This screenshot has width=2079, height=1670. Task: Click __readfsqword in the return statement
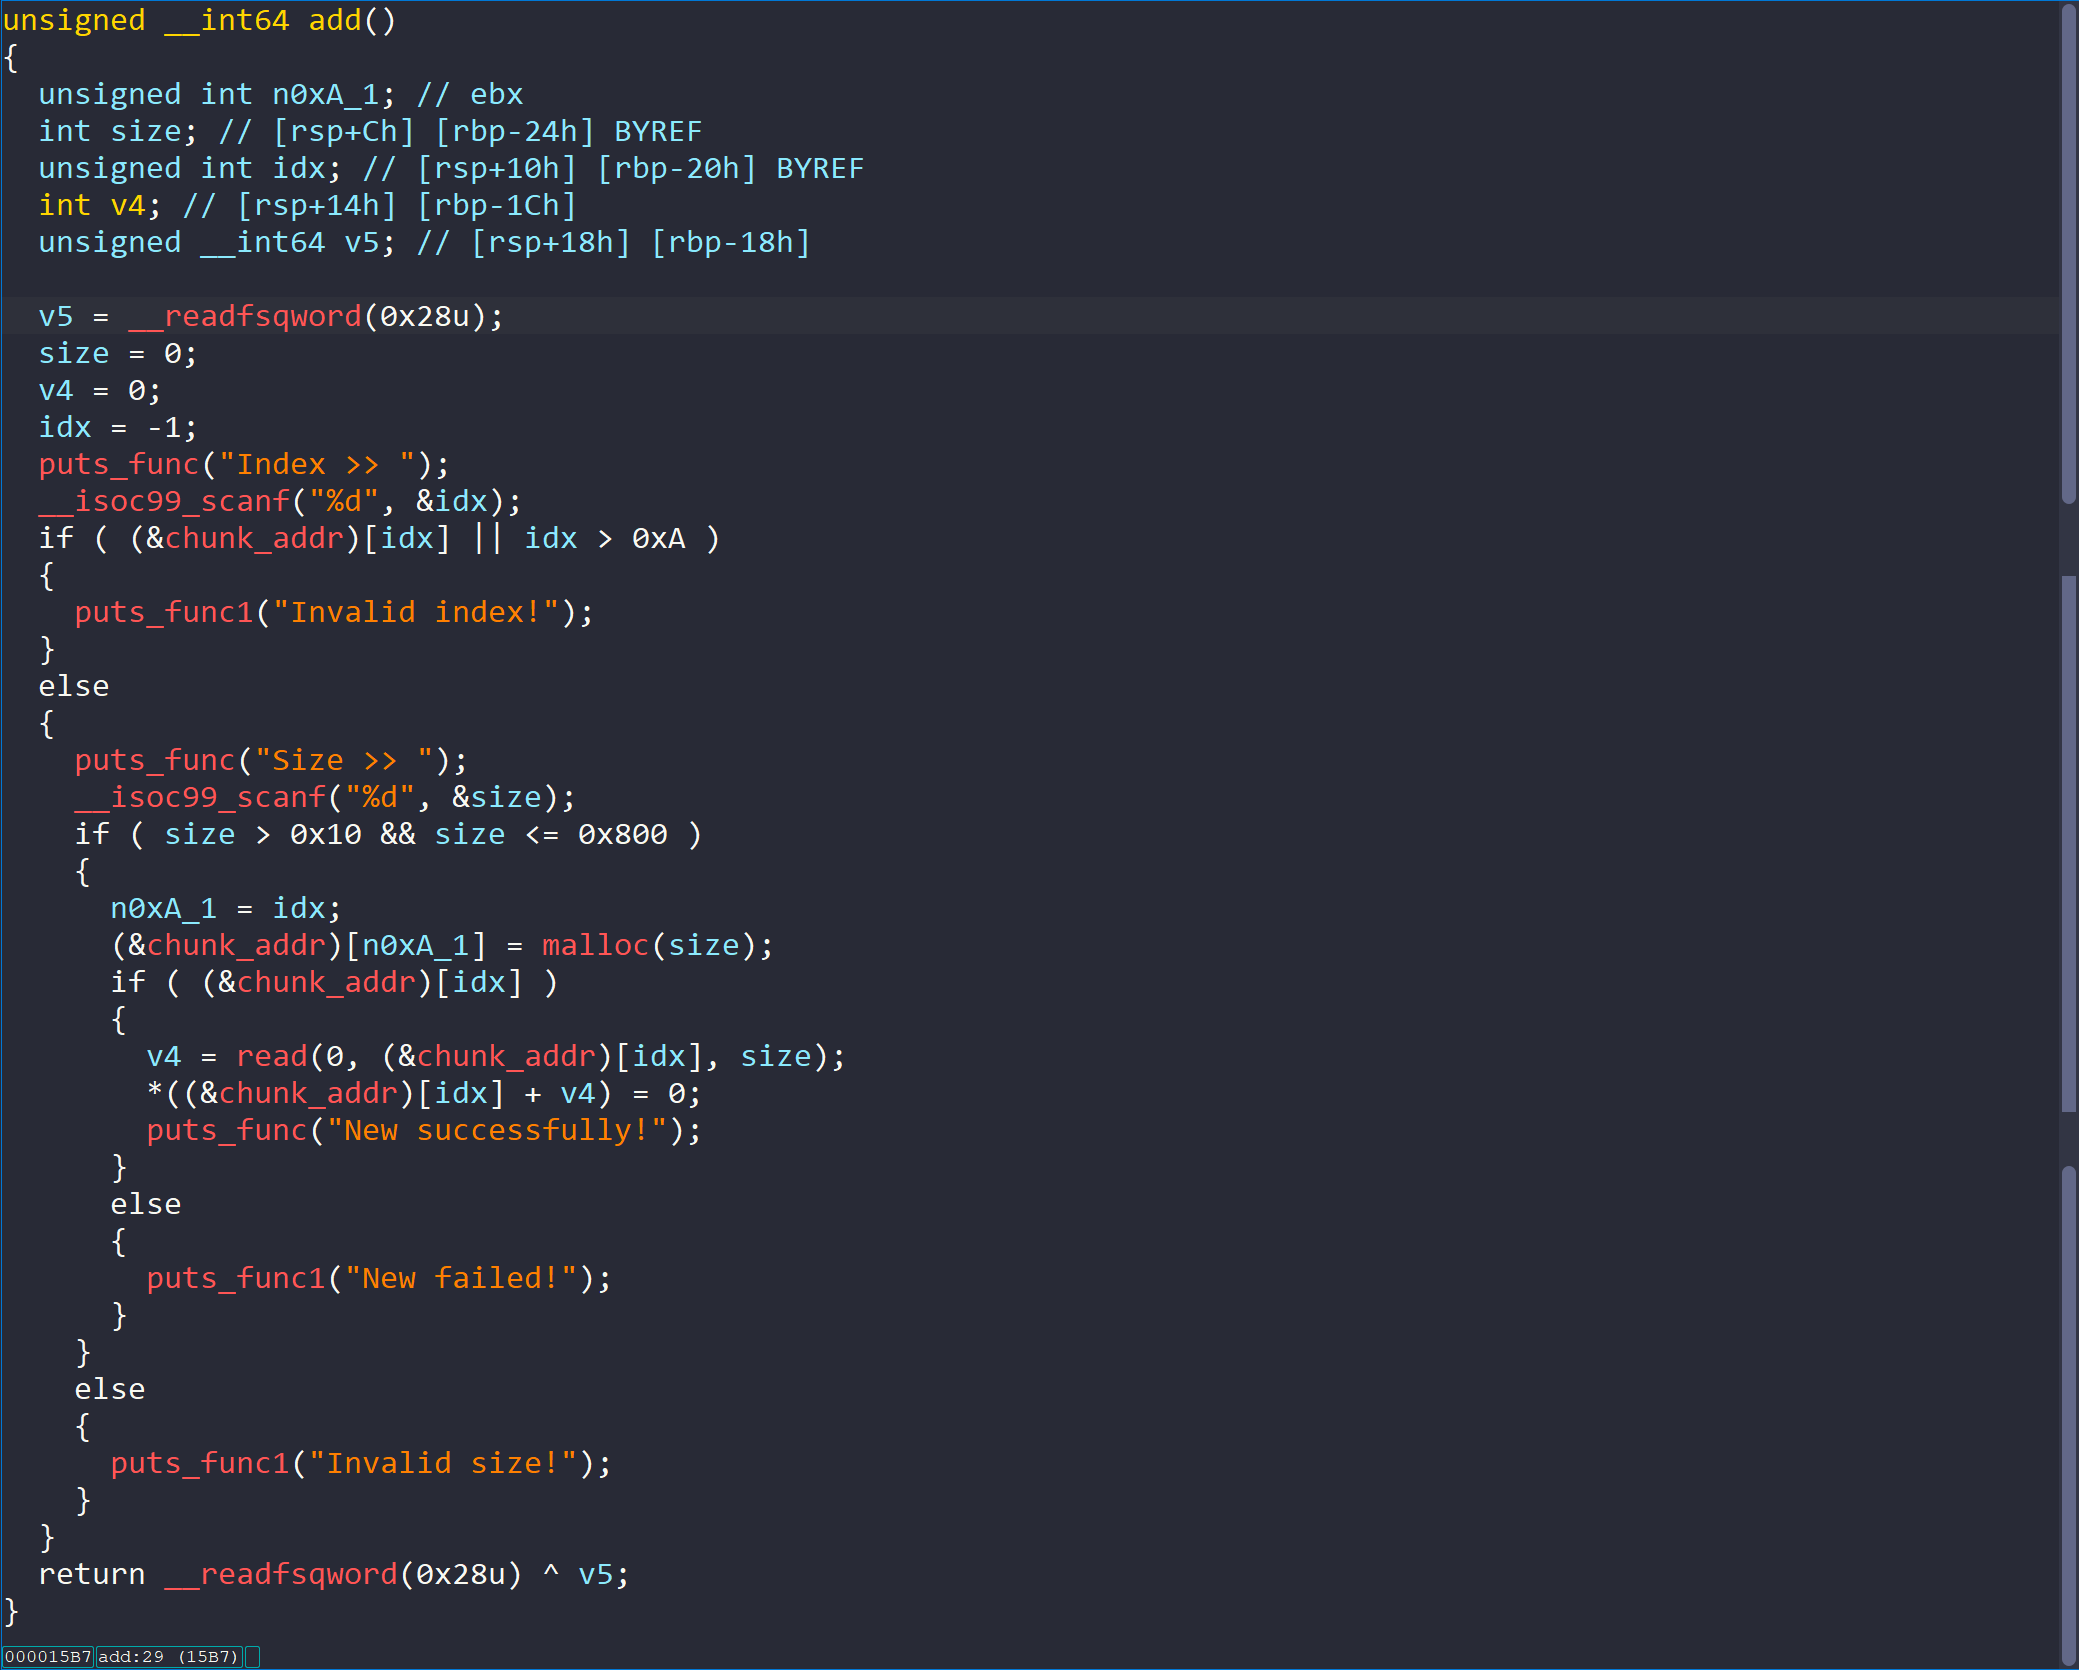click(x=281, y=1574)
